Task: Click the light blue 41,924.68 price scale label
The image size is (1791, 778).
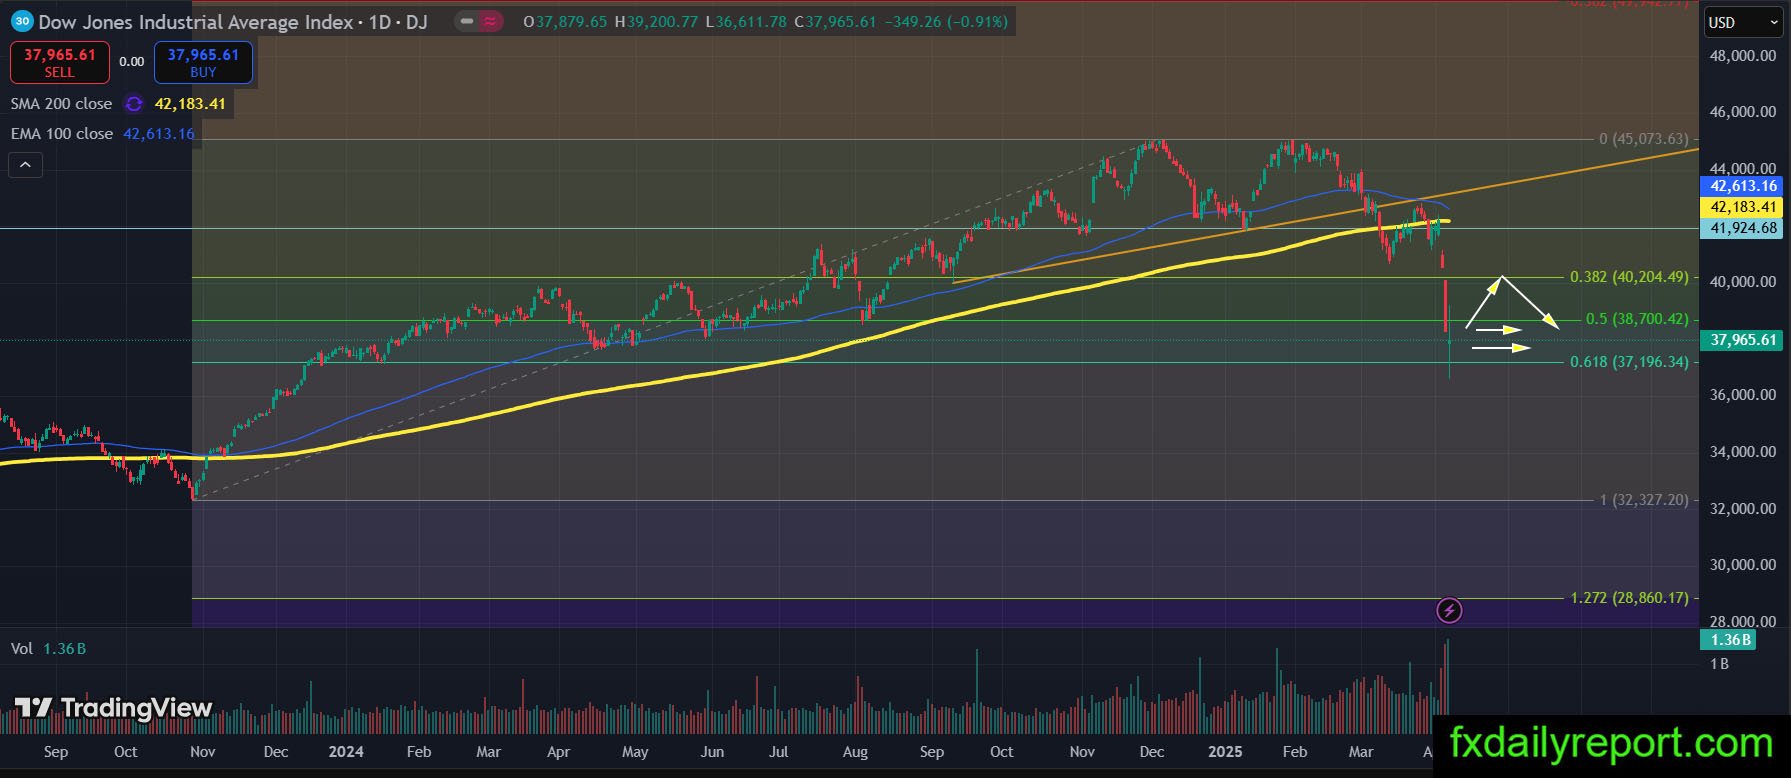Action: tap(1743, 228)
